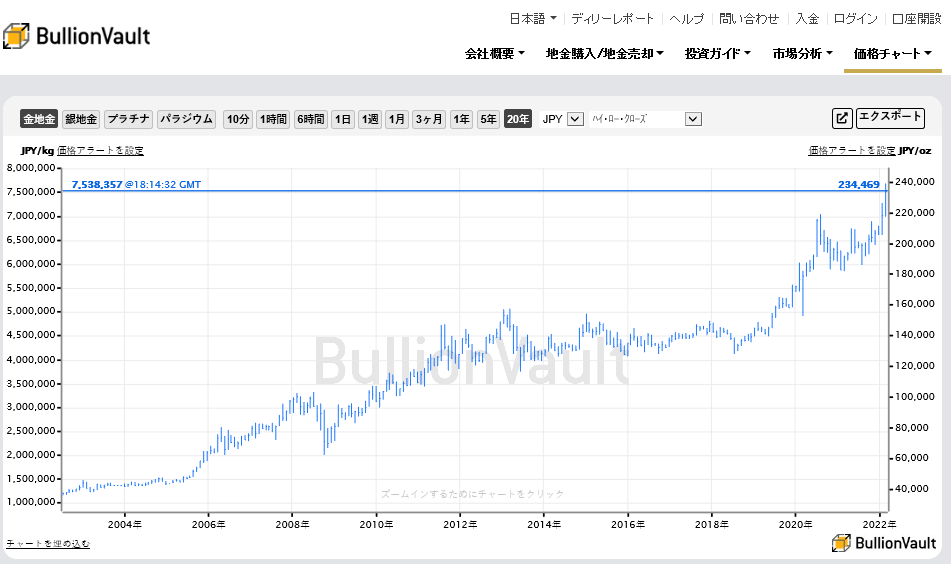Click the ズームインするためにチャートをクリック hint text

point(472,494)
